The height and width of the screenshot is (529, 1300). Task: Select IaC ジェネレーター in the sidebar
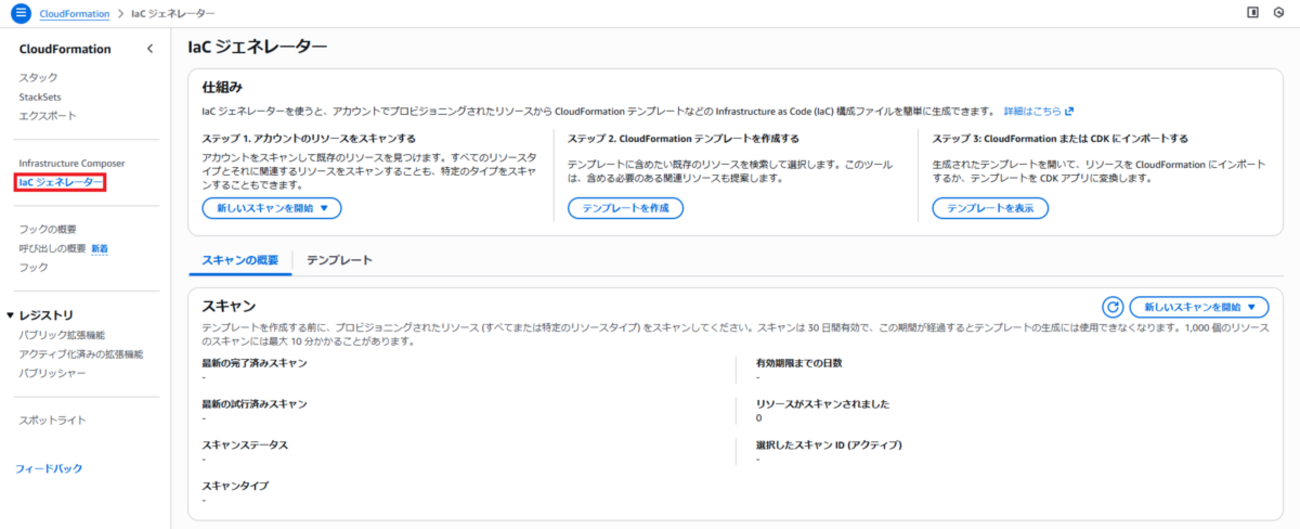coord(60,183)
